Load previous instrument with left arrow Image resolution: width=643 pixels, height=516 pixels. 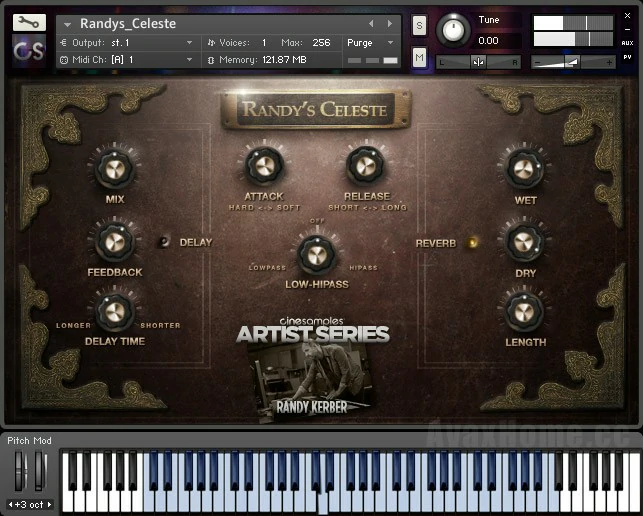click(x=372, y=24)
